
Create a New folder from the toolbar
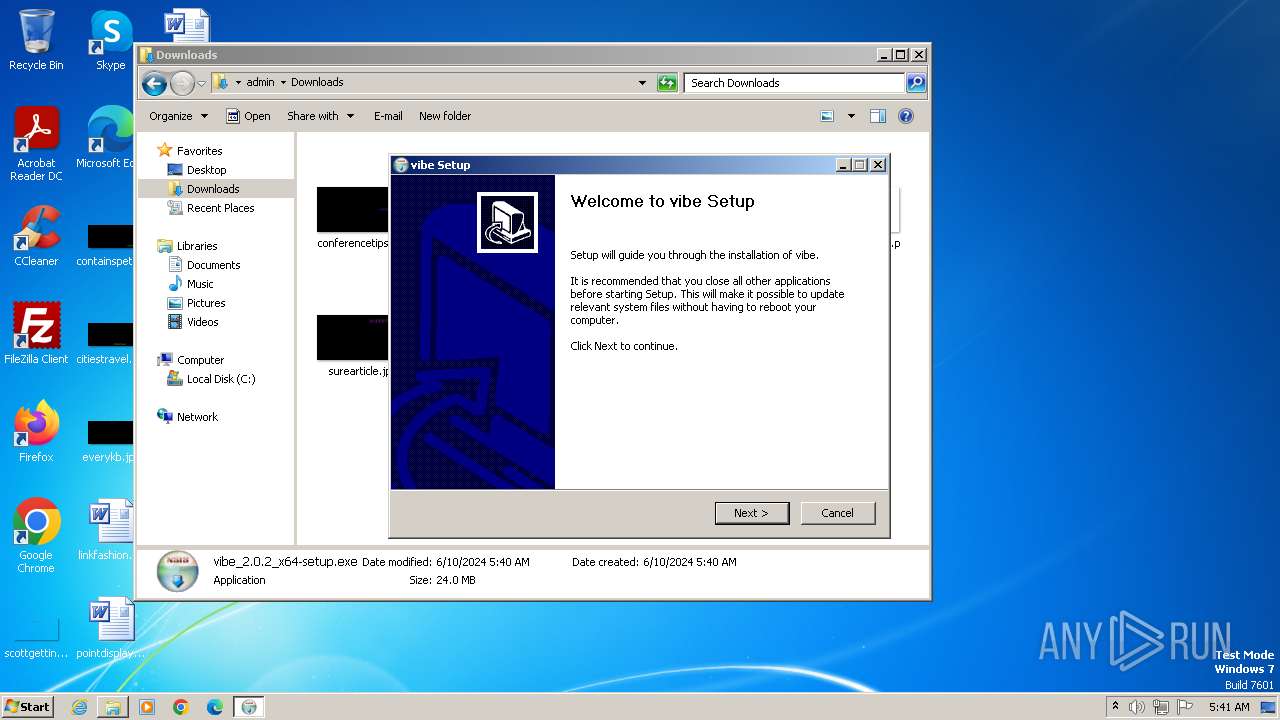pos(445,116)
